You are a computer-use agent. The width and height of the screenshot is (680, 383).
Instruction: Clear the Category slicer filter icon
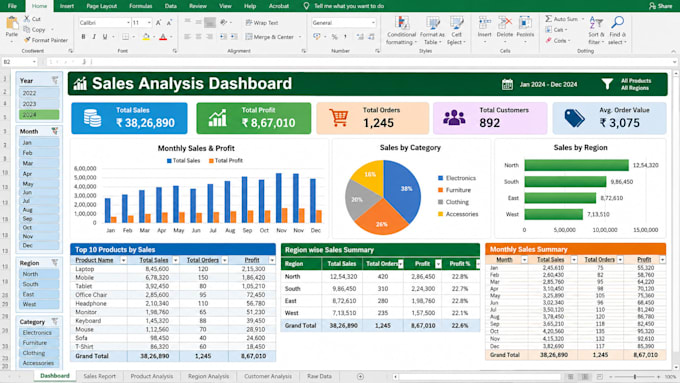point(55,321)
